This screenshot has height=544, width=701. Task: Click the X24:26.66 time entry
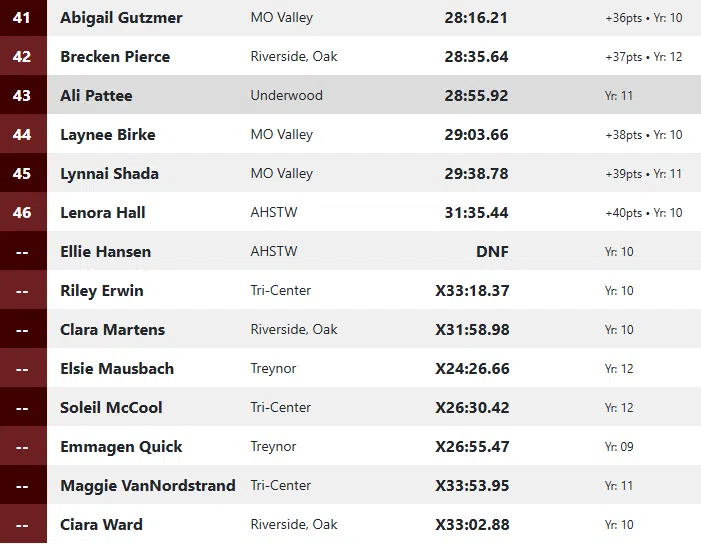click(472, 369)
